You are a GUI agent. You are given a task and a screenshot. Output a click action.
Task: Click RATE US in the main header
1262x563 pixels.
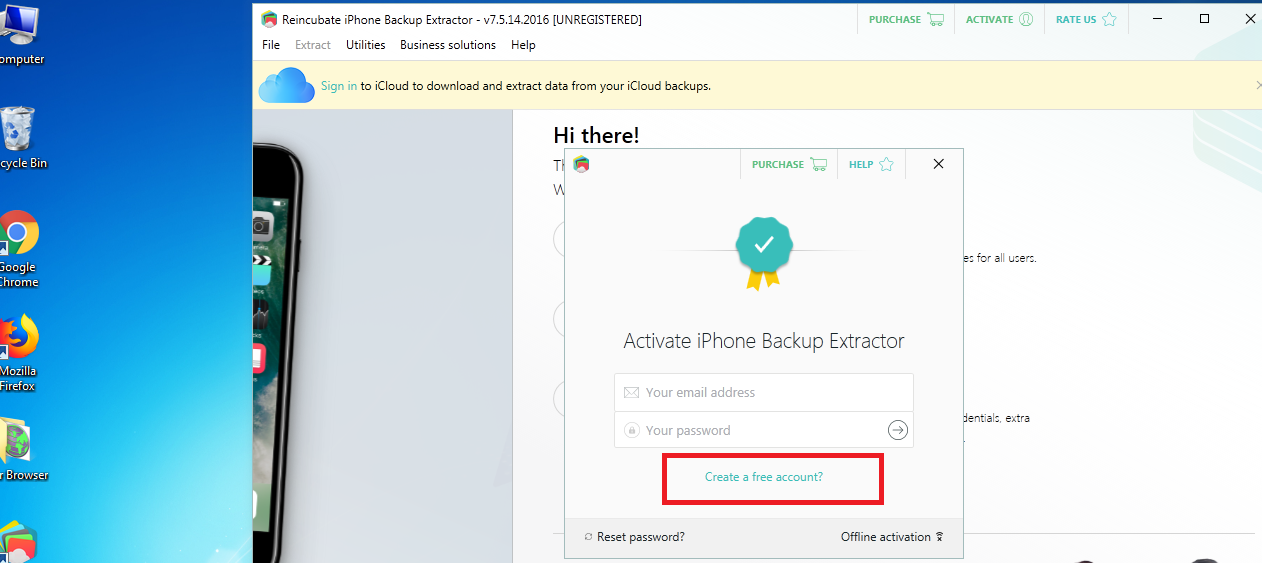tap(1086, 19)
